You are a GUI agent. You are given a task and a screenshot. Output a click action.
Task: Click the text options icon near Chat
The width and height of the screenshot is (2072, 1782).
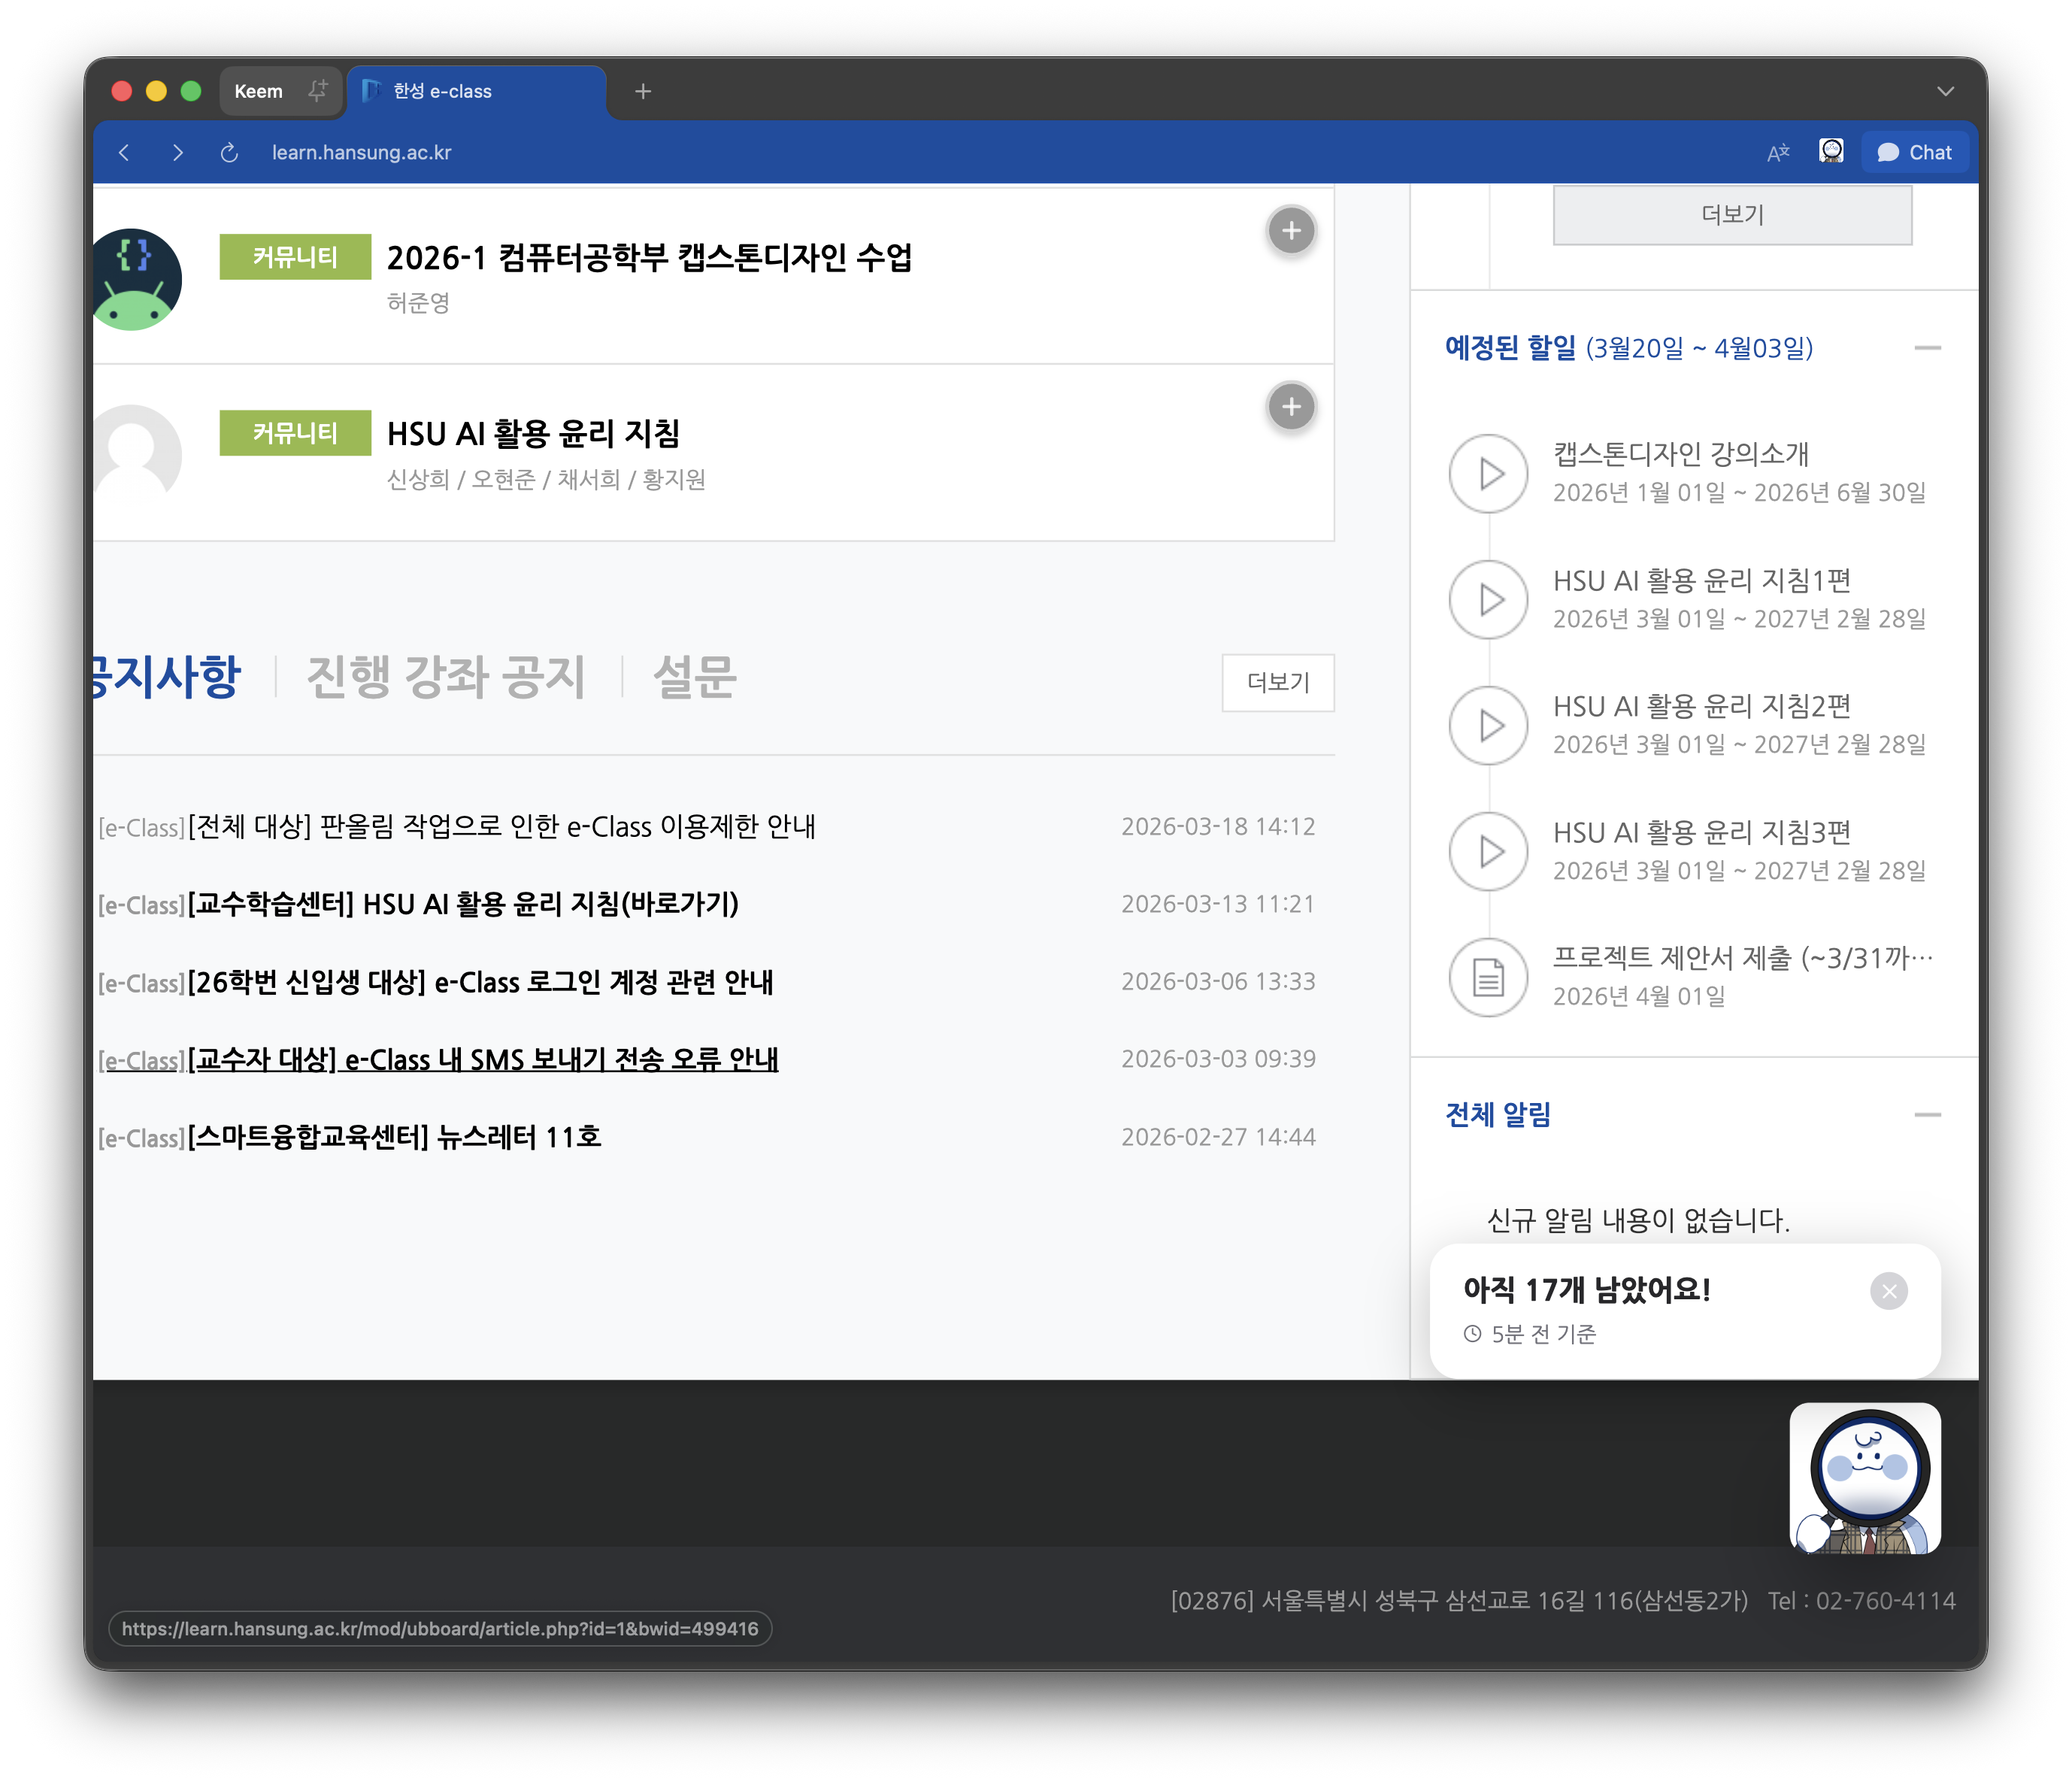coord(1779,151)
